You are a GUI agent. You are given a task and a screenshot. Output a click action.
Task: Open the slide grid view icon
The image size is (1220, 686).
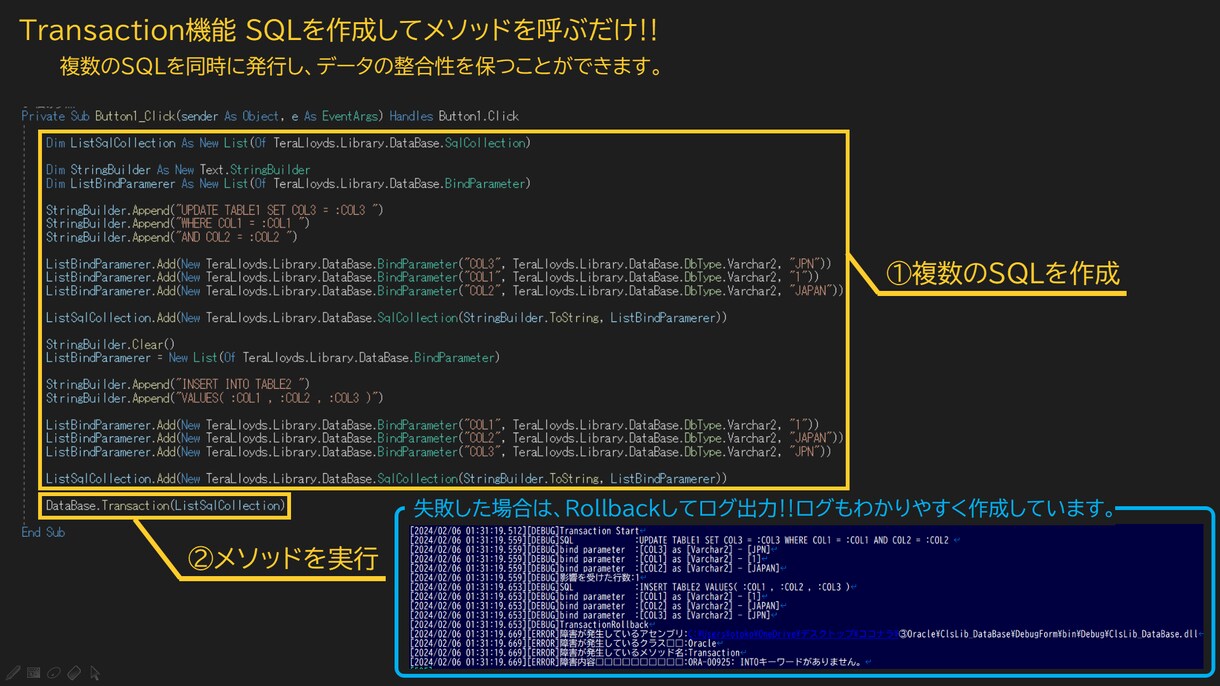pos(33,672)
